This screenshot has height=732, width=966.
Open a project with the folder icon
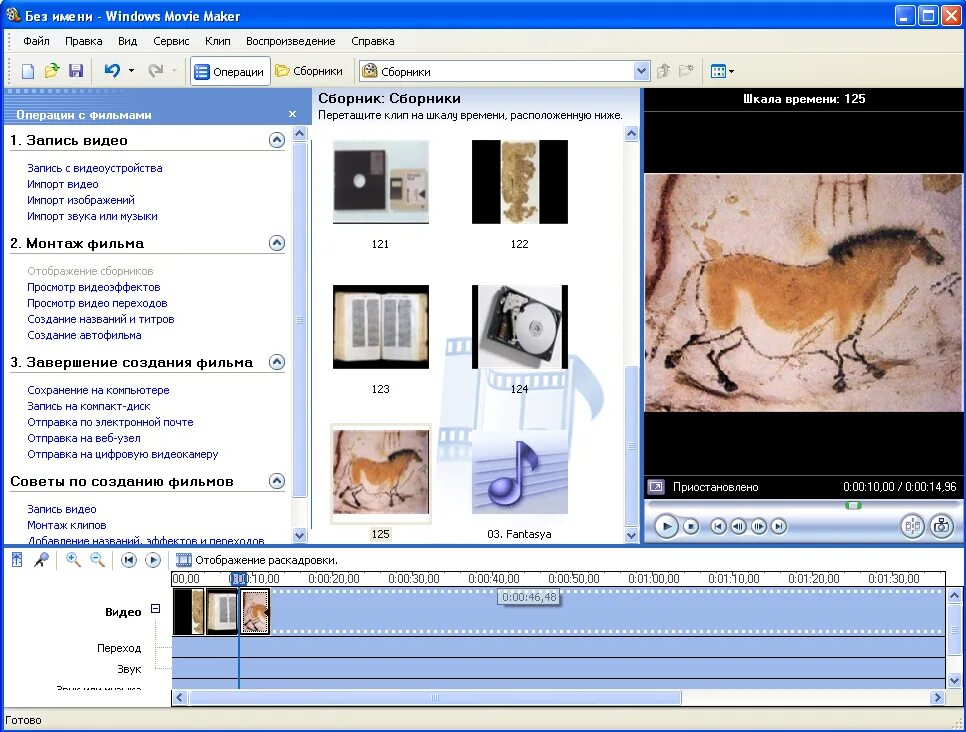(52, 71)
